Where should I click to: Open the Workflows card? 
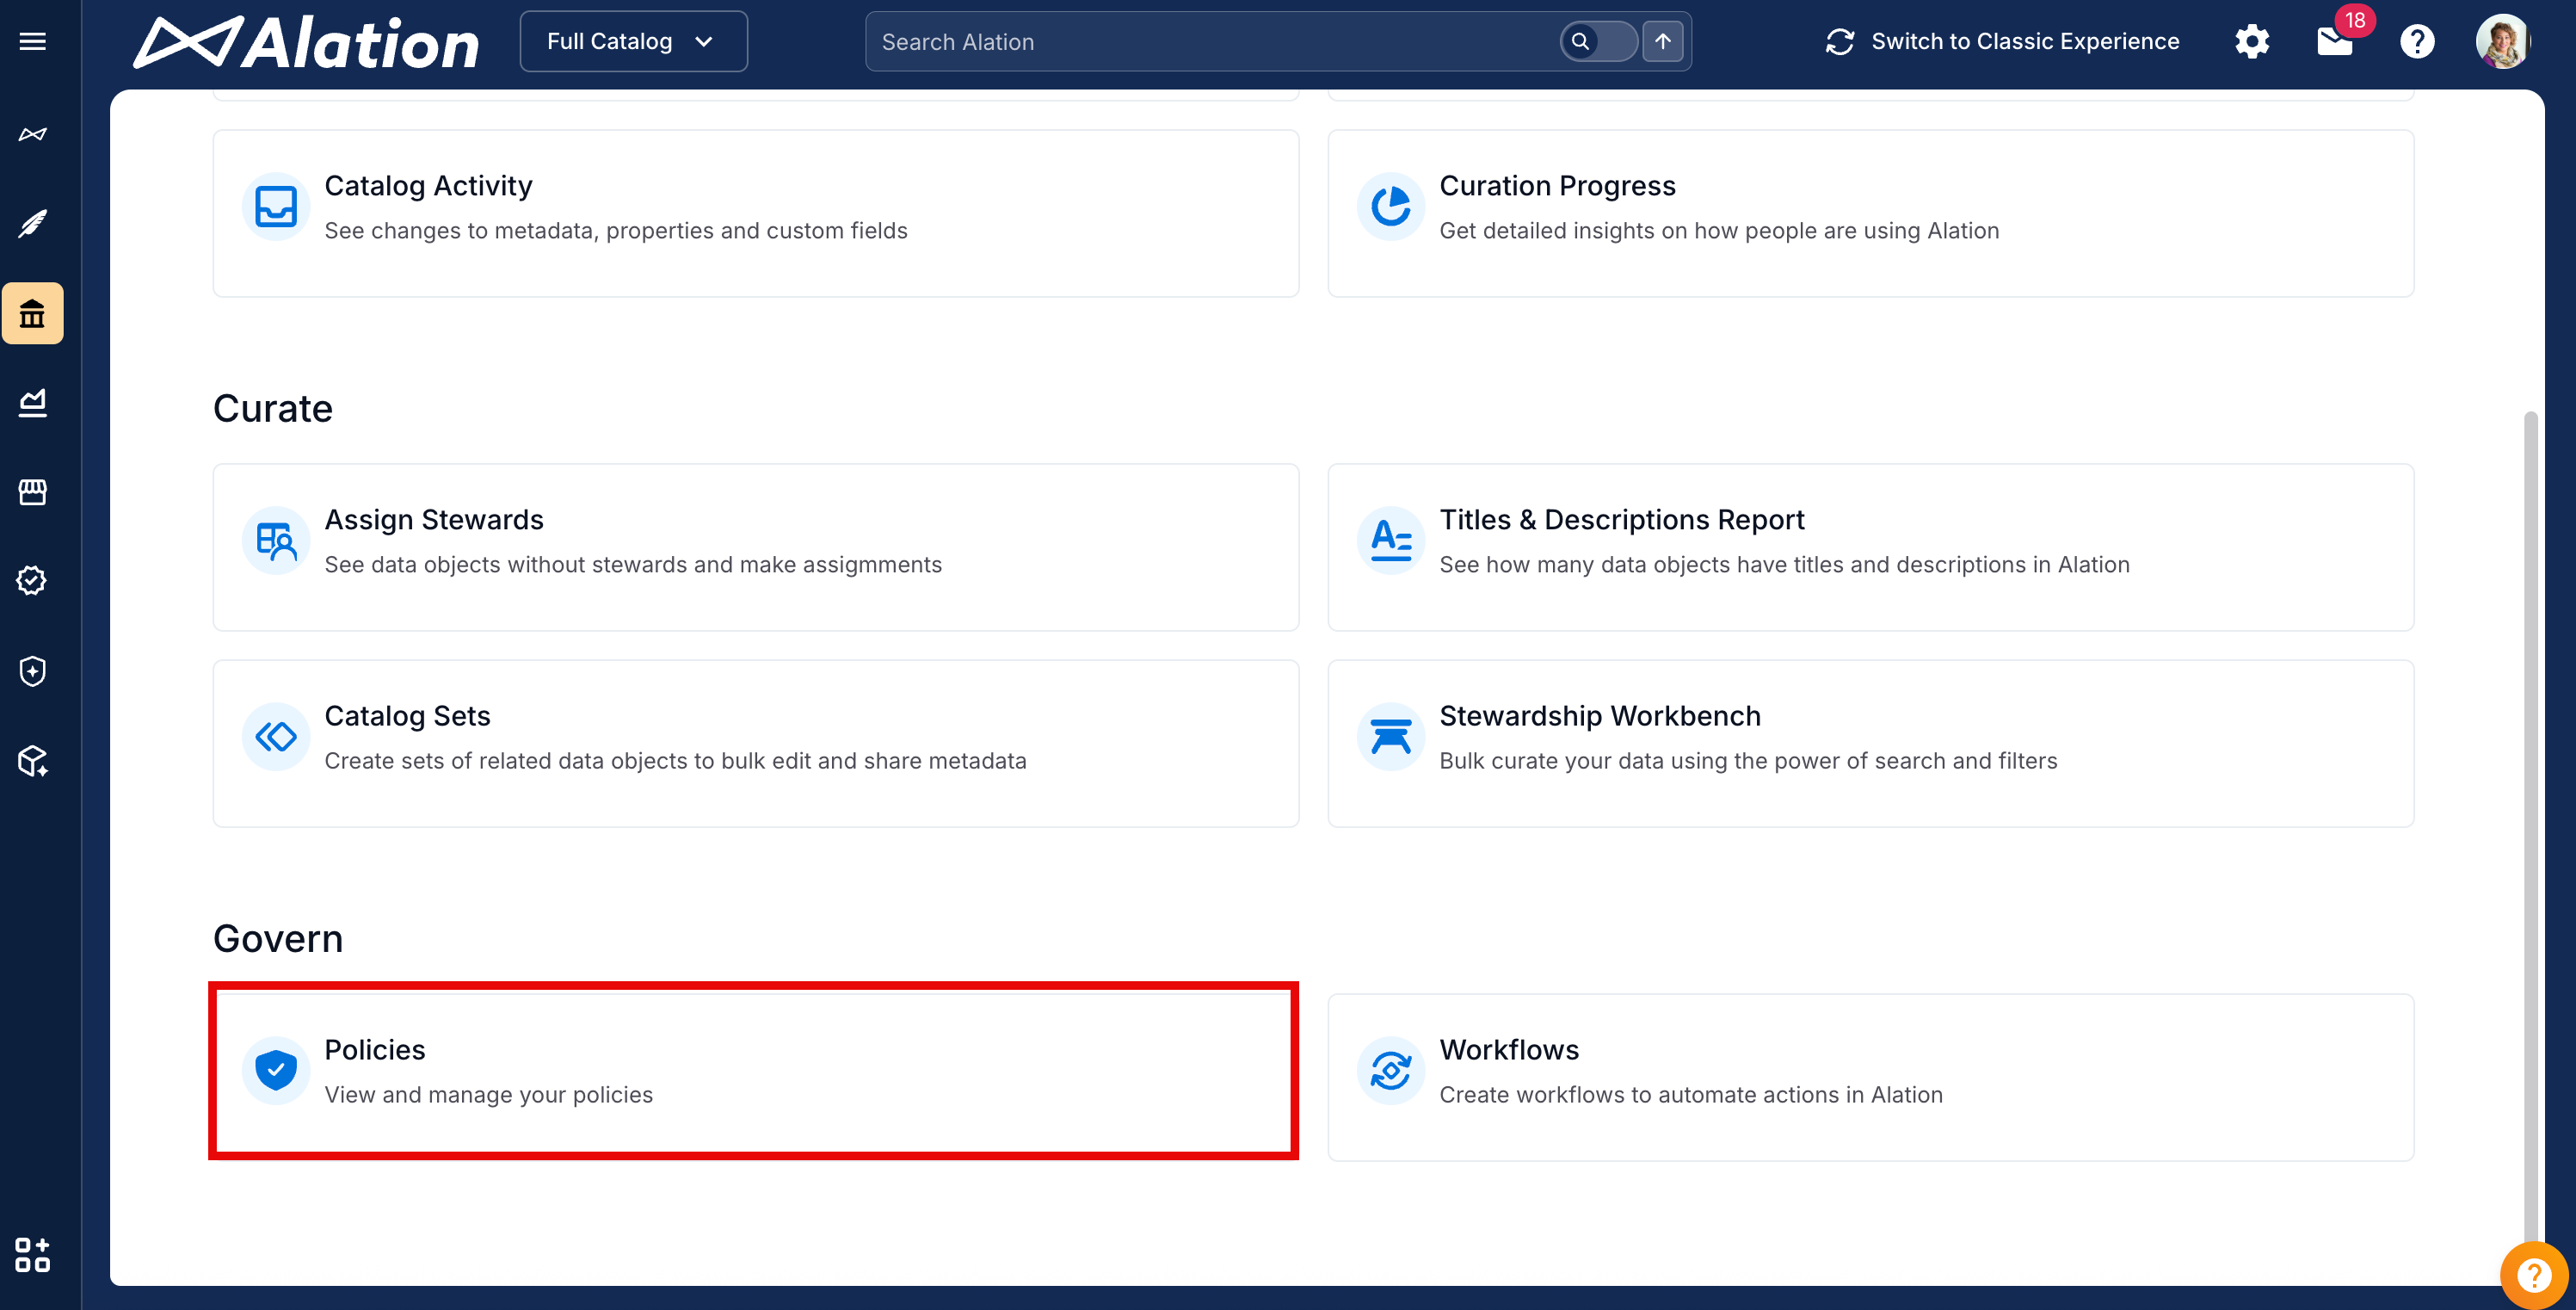click(1870, 1076)
